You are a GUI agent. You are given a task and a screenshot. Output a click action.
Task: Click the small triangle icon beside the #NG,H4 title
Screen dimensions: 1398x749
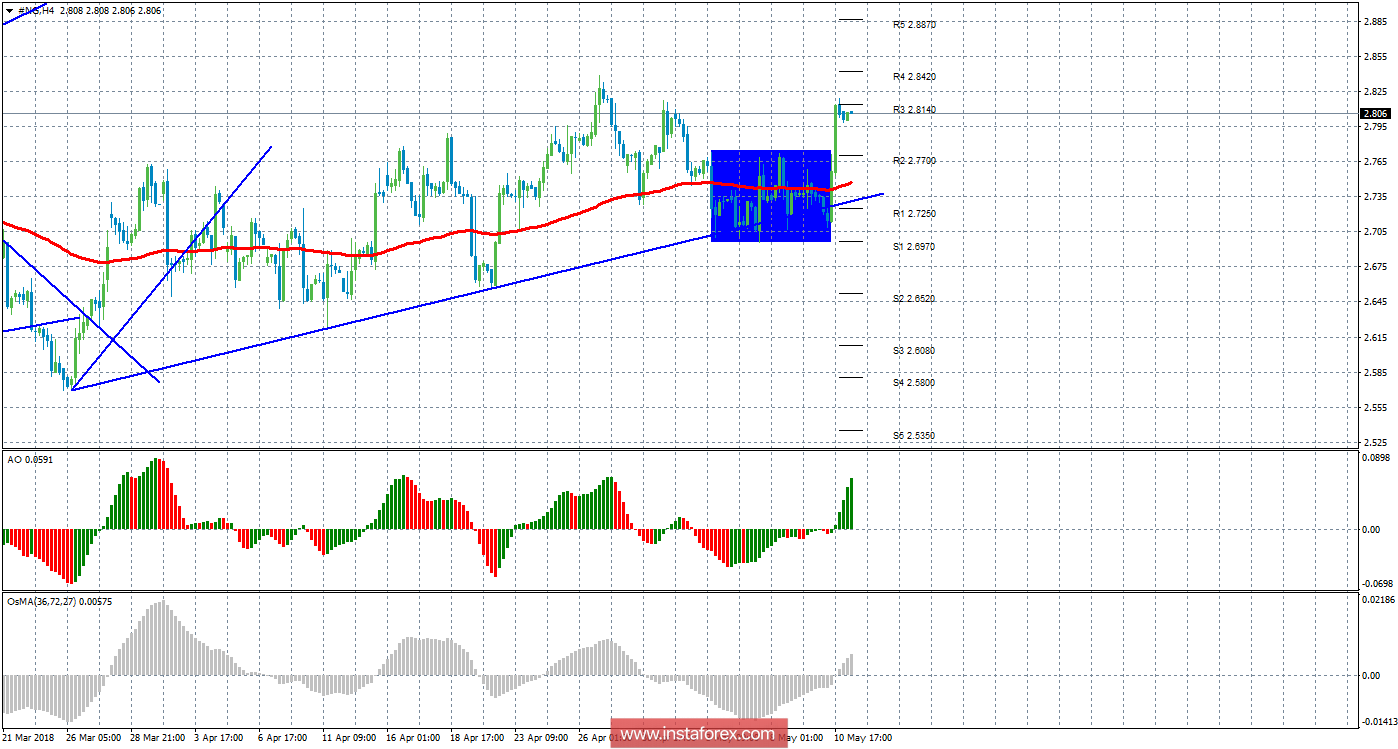[x=10, y=9]
